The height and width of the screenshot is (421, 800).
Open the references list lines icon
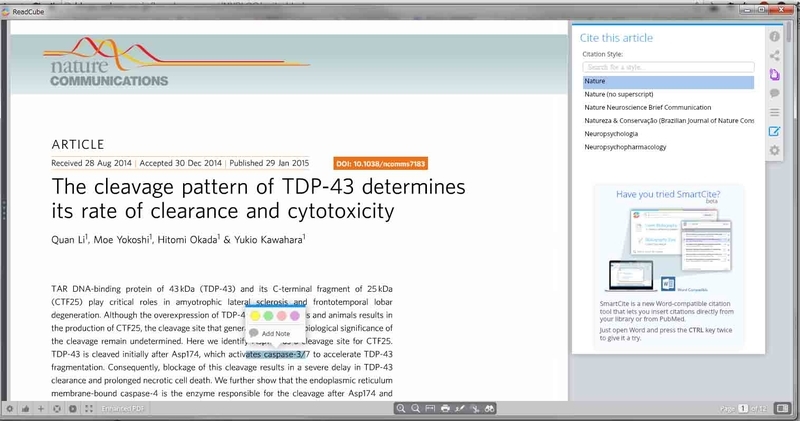774,112
